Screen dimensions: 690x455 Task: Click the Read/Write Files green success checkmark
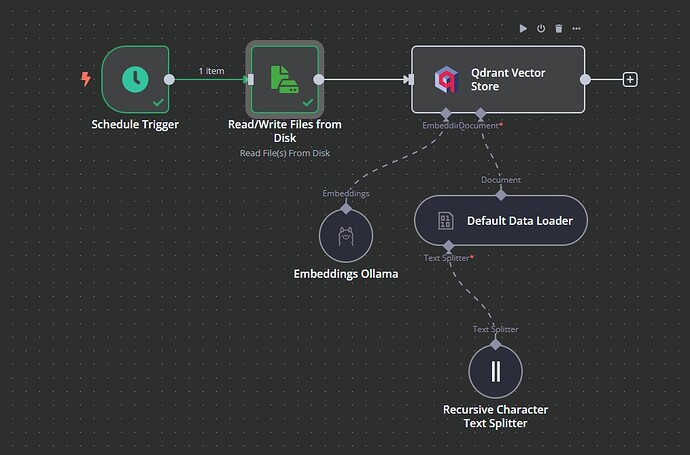308,103
